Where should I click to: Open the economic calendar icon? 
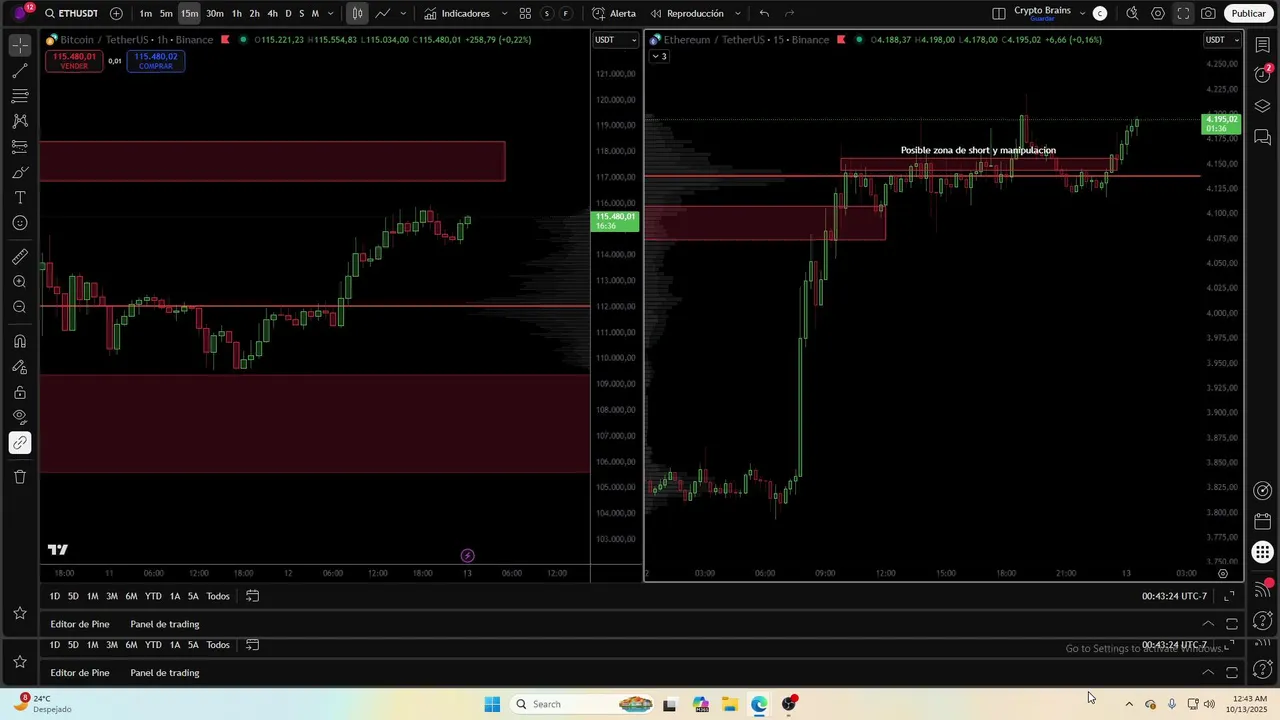point(1263,522)
